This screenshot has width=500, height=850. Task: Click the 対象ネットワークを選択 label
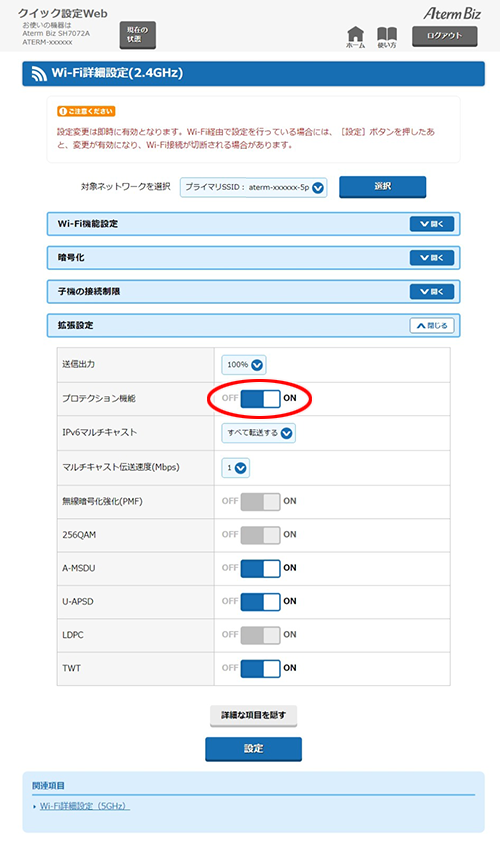pyautogui.click(x=125, y=186)
